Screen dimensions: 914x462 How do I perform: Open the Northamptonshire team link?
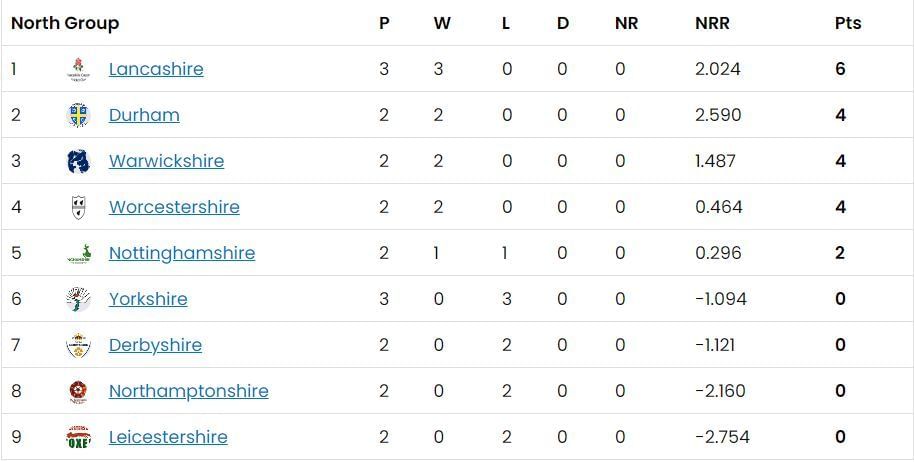(188, 391)
